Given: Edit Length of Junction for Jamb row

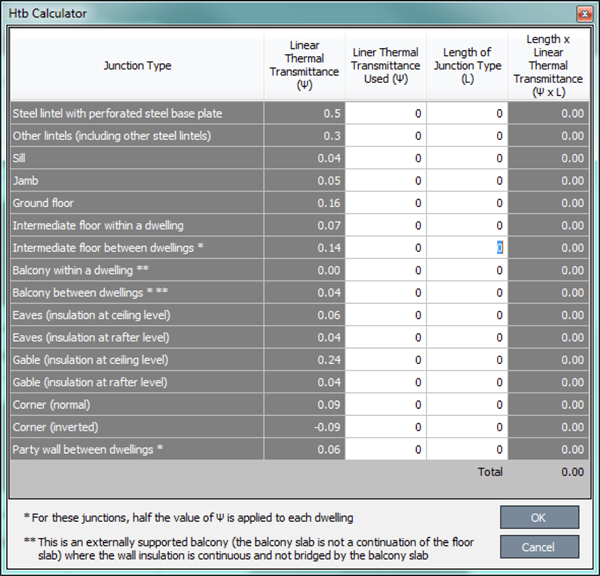Looking at the screenshot, I should [467, 180].
